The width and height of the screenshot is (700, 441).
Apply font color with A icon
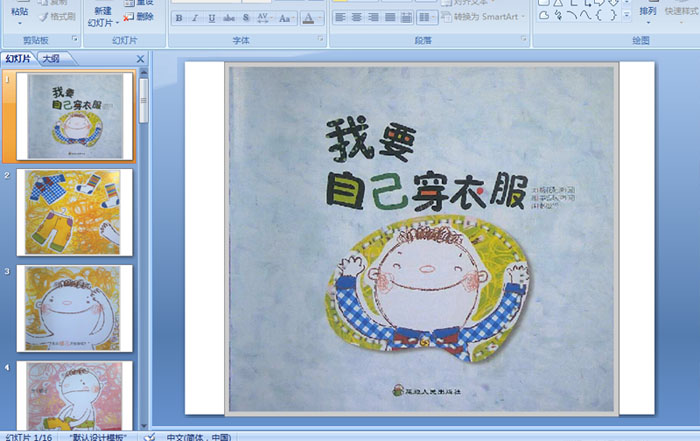(x=308, y=18)
